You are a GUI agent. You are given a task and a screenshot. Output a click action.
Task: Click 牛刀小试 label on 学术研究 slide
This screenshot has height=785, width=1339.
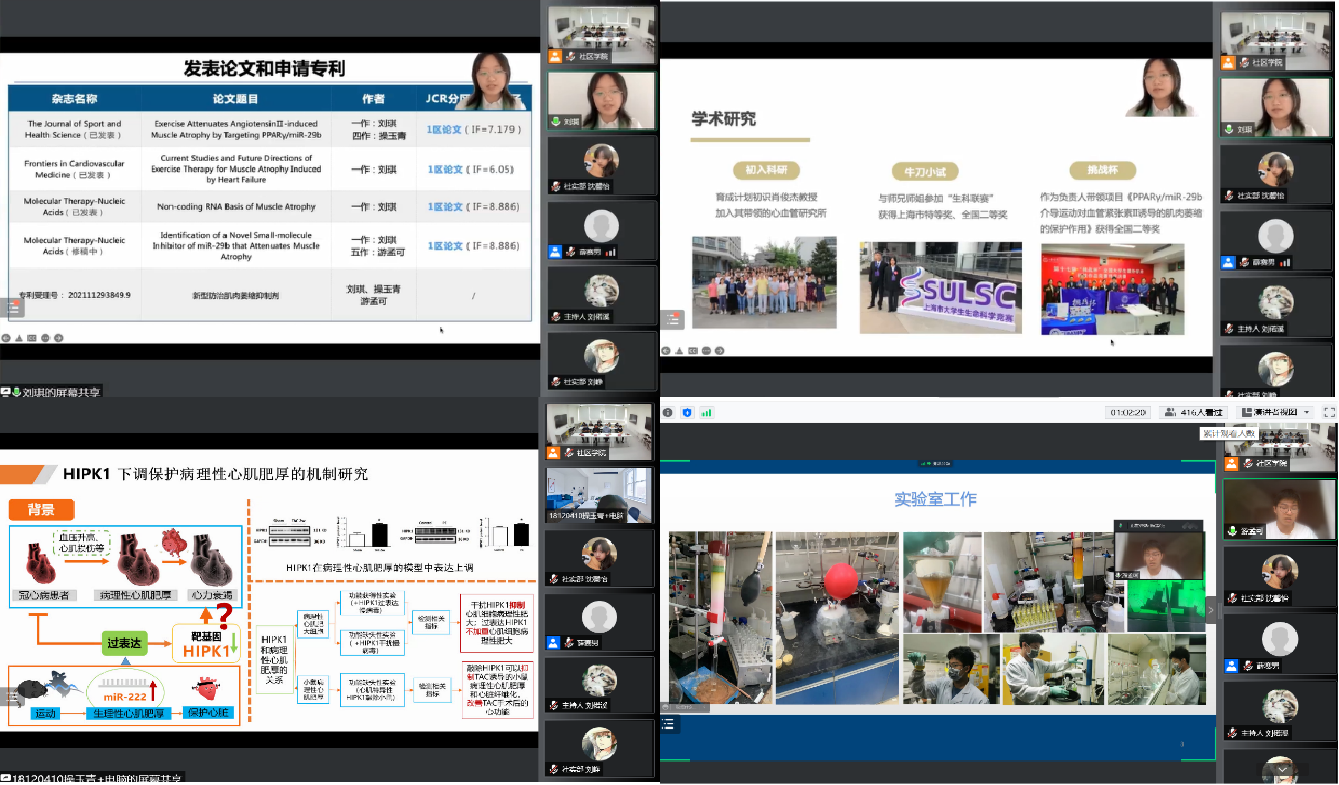[x=924, y=171]
